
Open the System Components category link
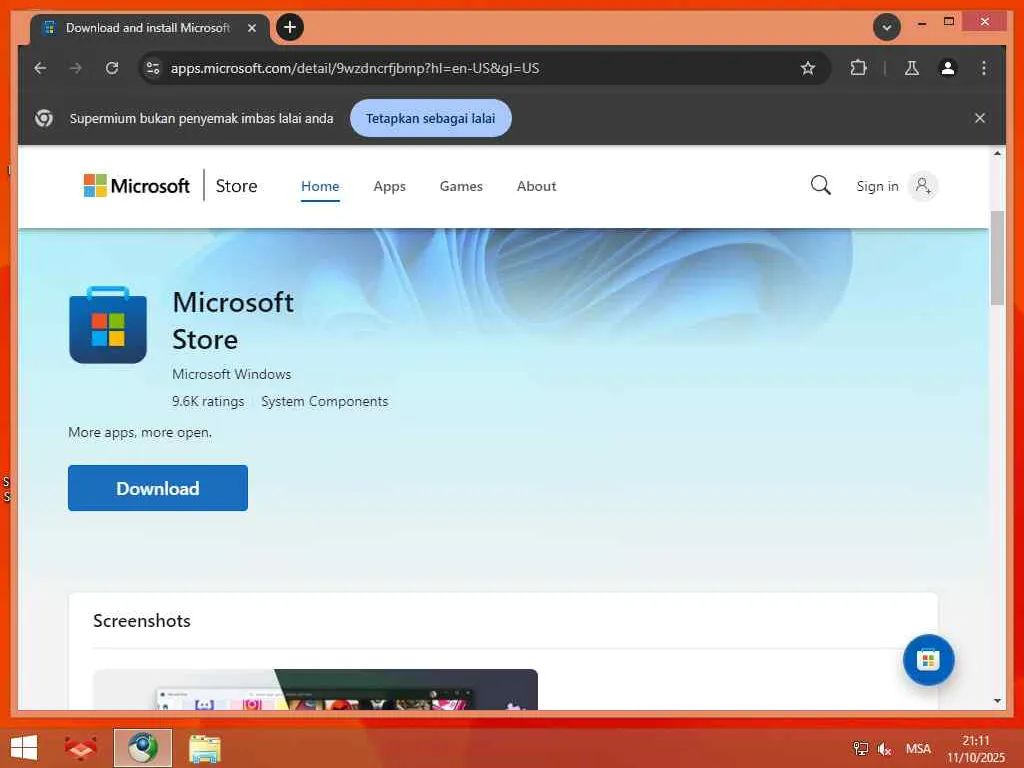click(325, 401)
